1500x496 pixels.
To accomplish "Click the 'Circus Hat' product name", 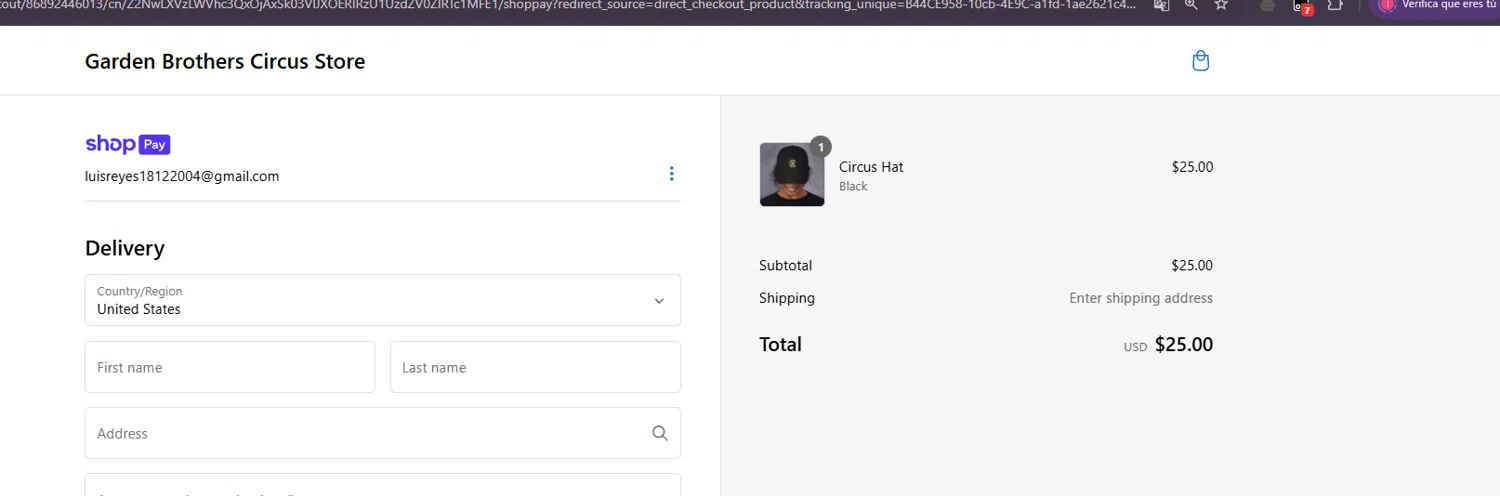I will [871, 167].
